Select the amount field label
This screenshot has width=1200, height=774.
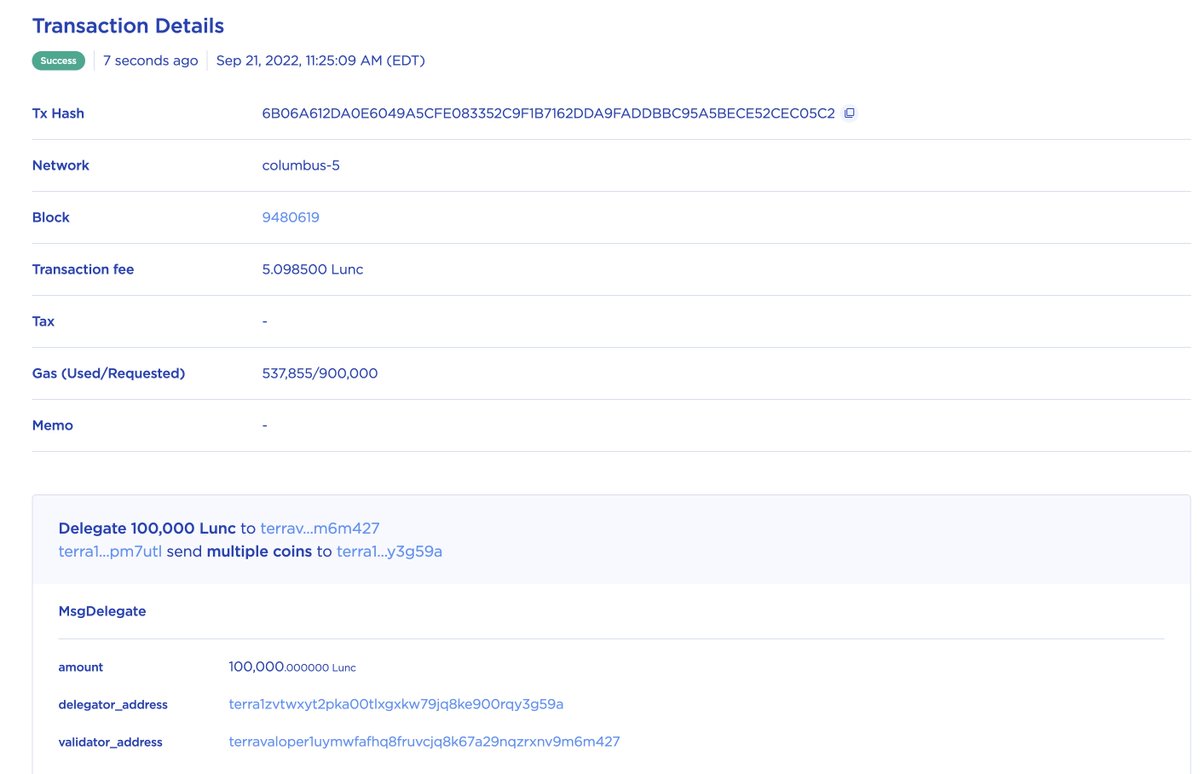(81, 667)
